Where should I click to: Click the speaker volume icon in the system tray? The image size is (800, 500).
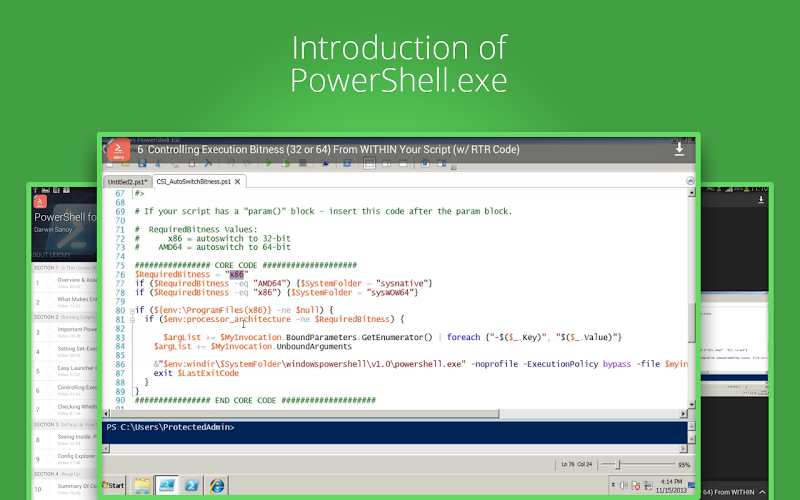click(x=623, y=485)
